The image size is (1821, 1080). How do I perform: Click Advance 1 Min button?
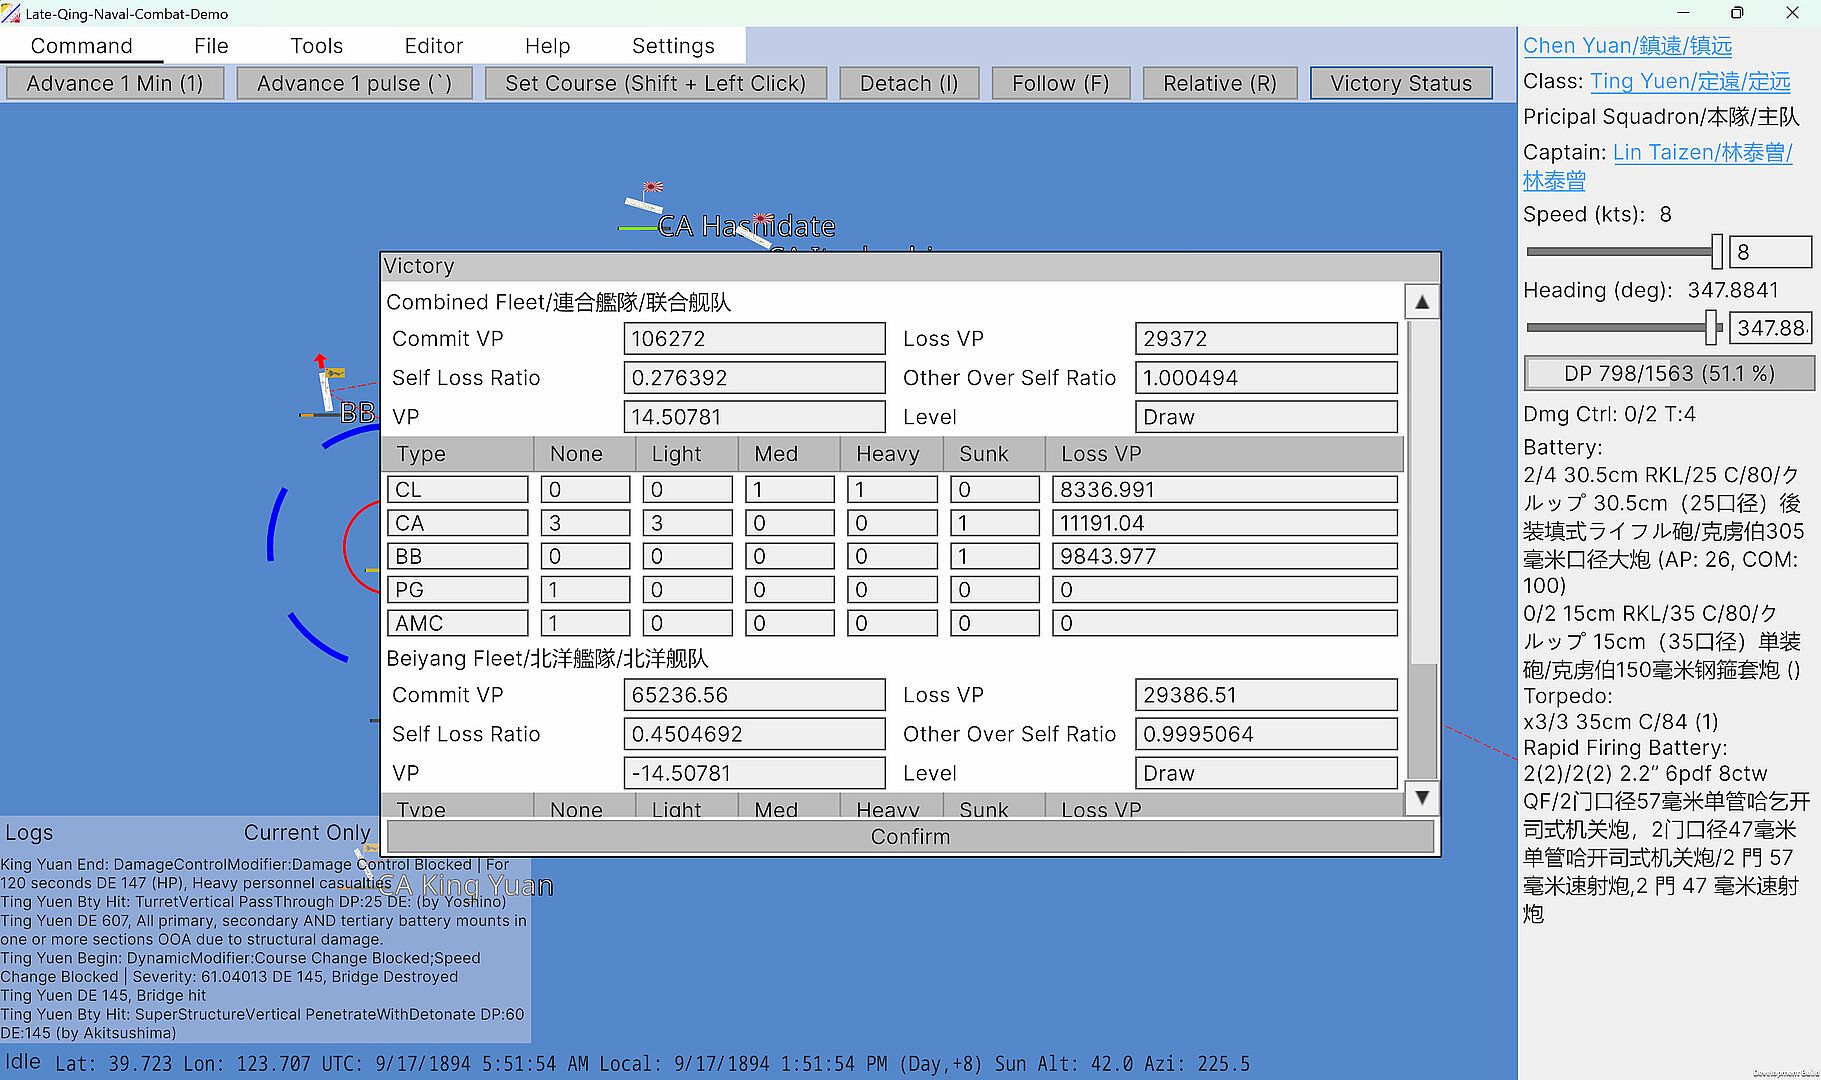[115, 83]
